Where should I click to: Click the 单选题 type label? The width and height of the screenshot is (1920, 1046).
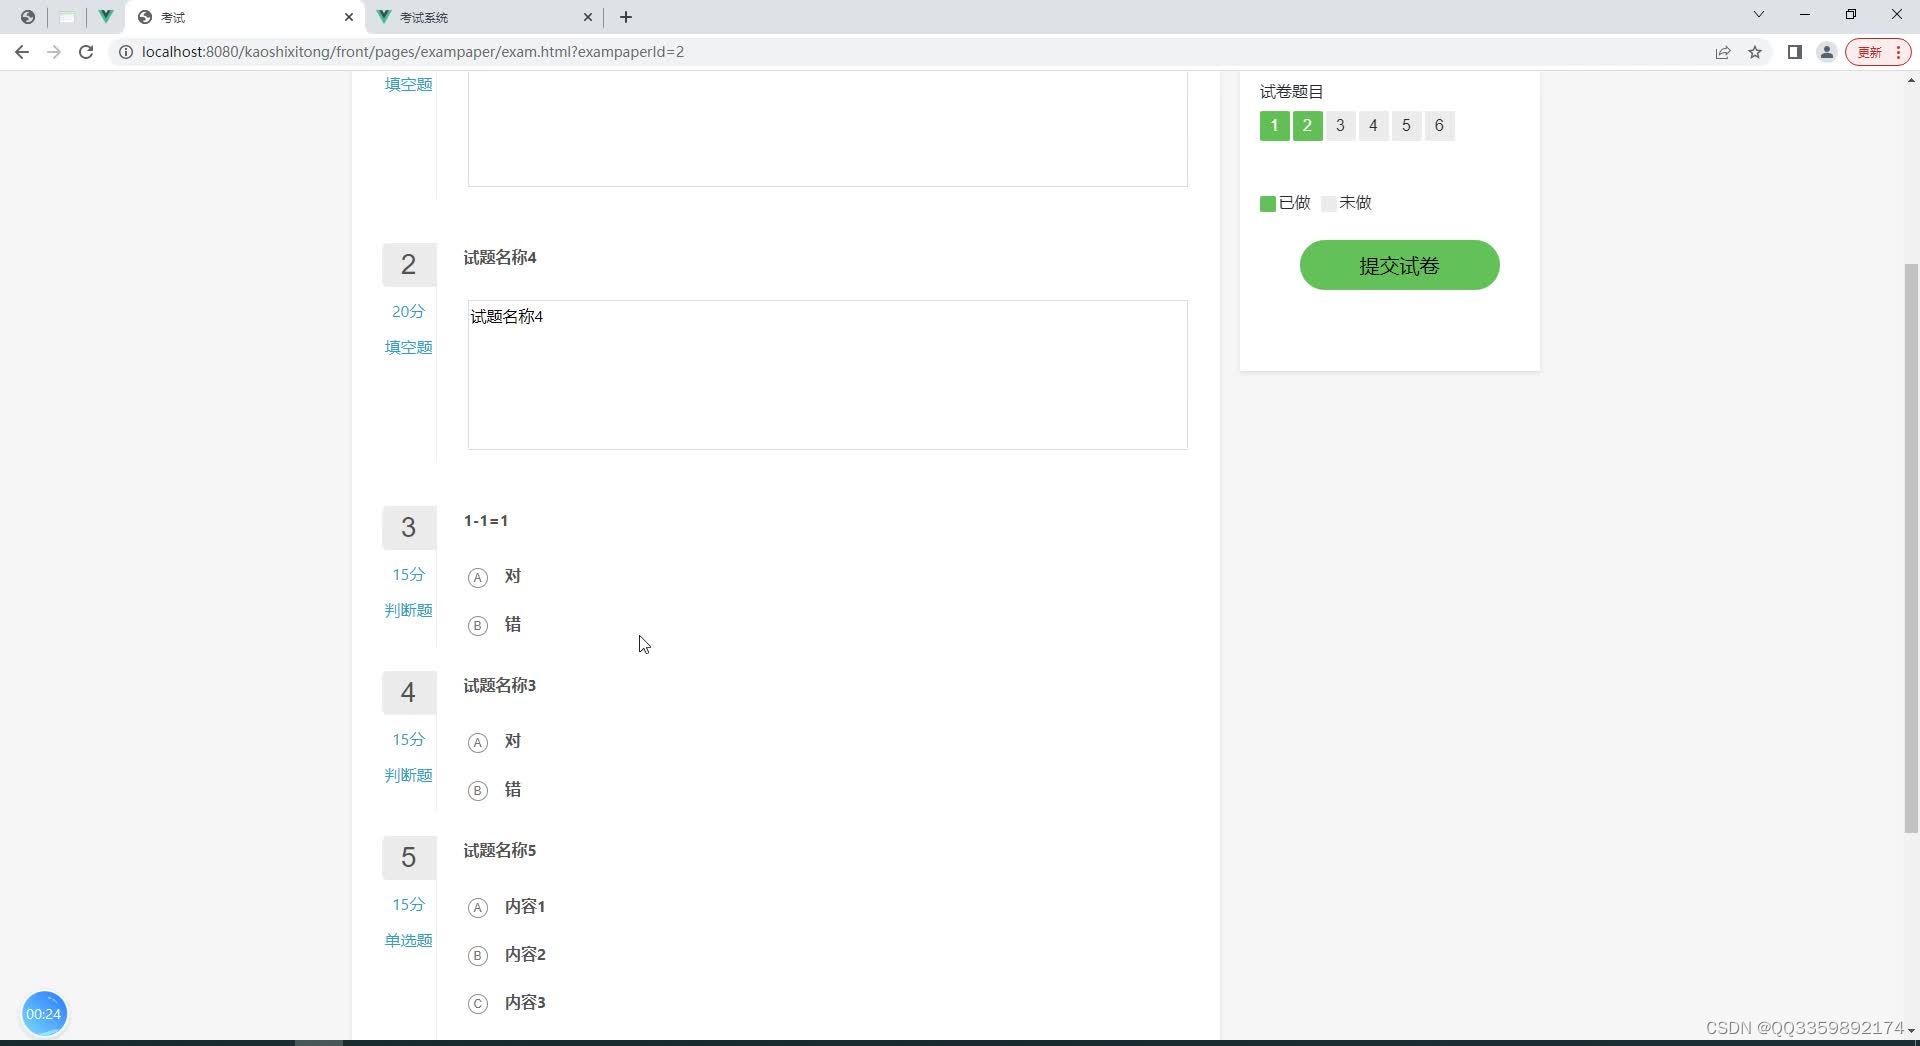point(408,940)
